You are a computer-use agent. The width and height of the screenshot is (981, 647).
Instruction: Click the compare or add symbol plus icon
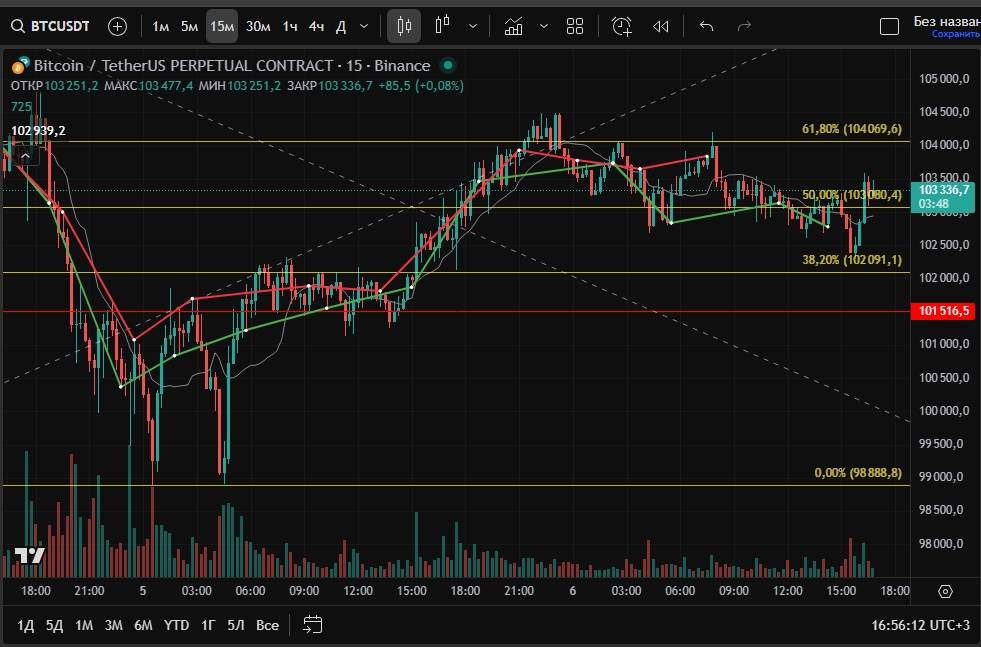[x=117, y=26]
